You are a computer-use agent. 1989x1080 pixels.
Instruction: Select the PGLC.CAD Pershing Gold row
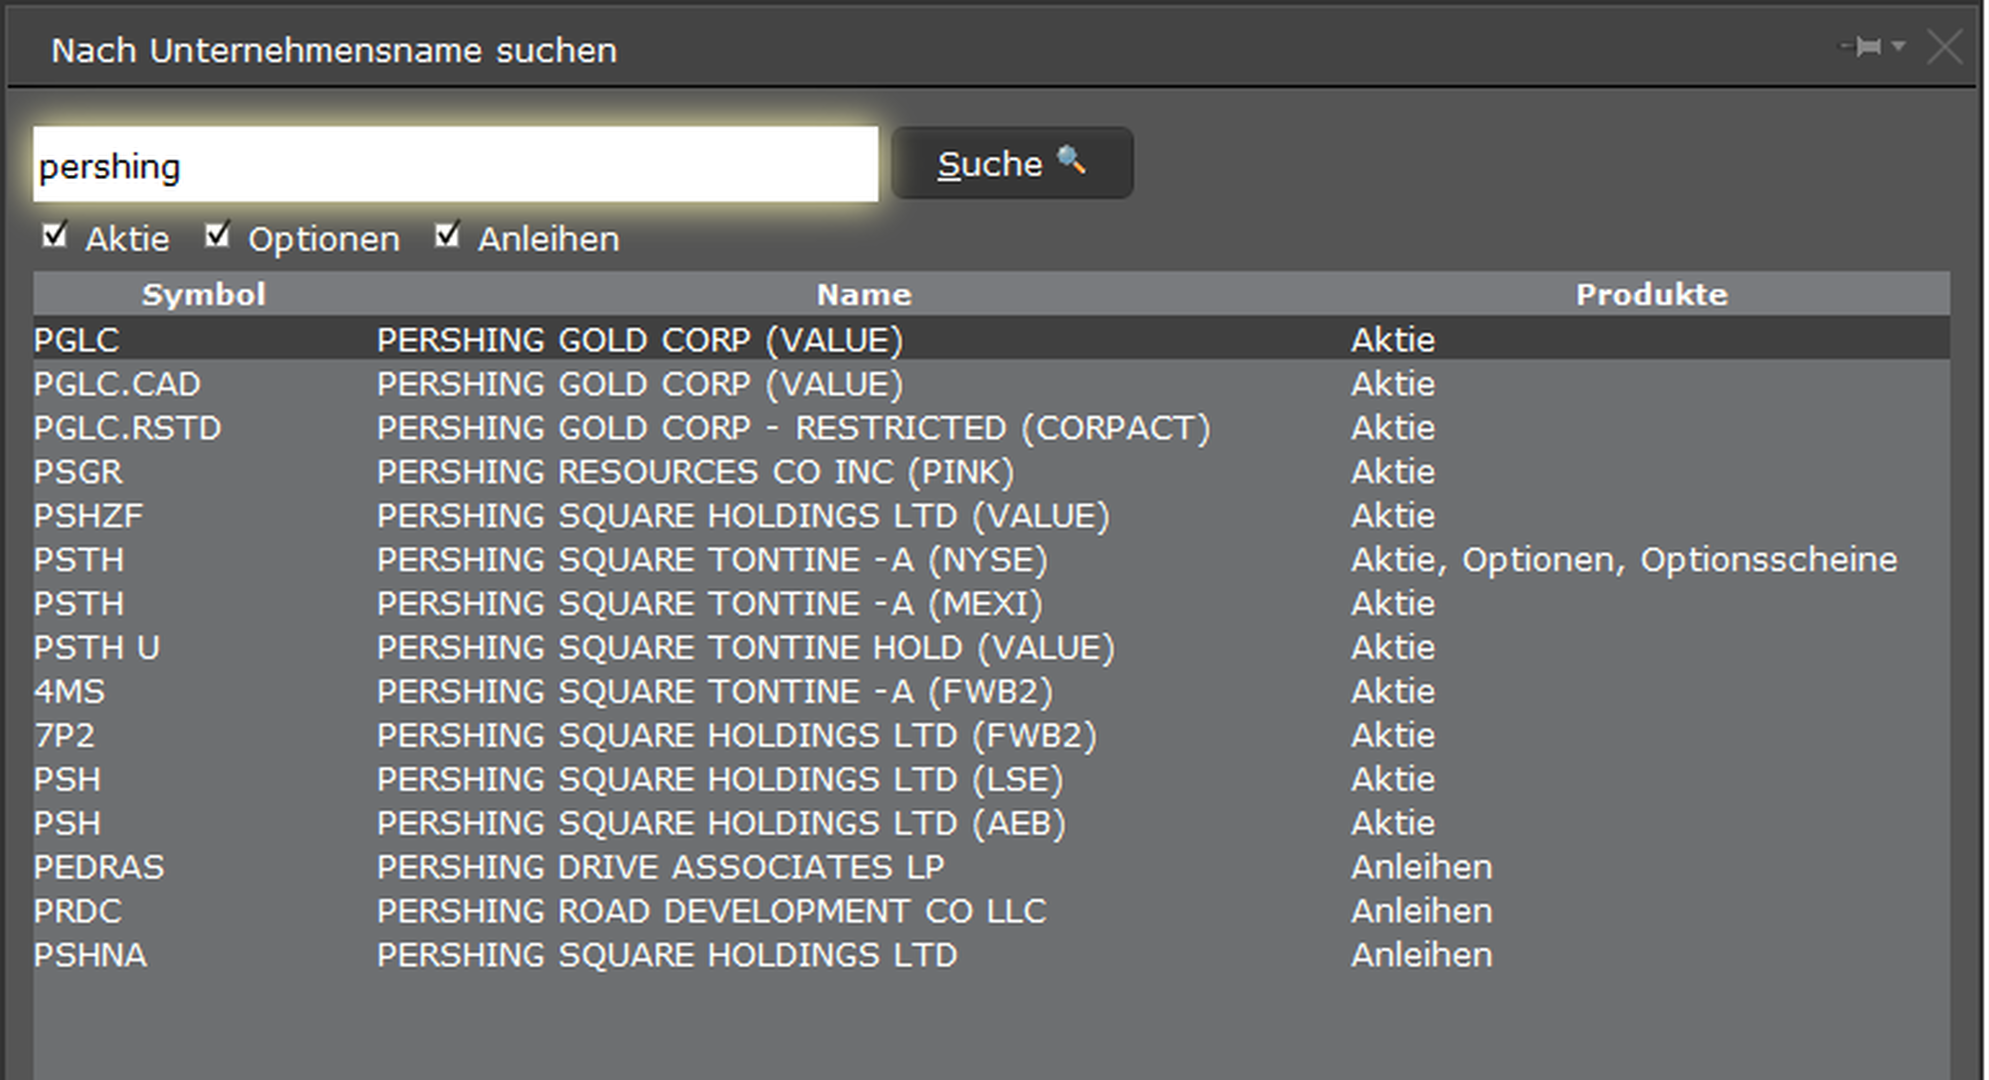coord(991,384)
